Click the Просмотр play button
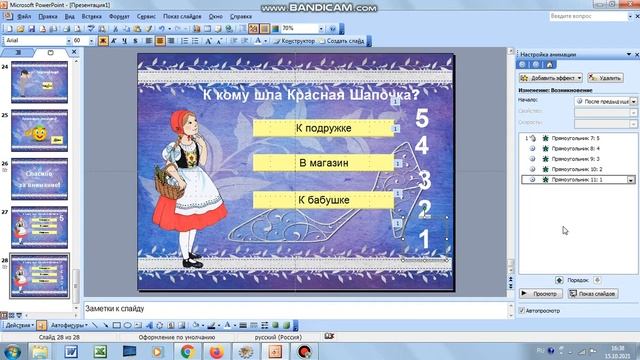The image size is (640, 360). tap(540, 293)
